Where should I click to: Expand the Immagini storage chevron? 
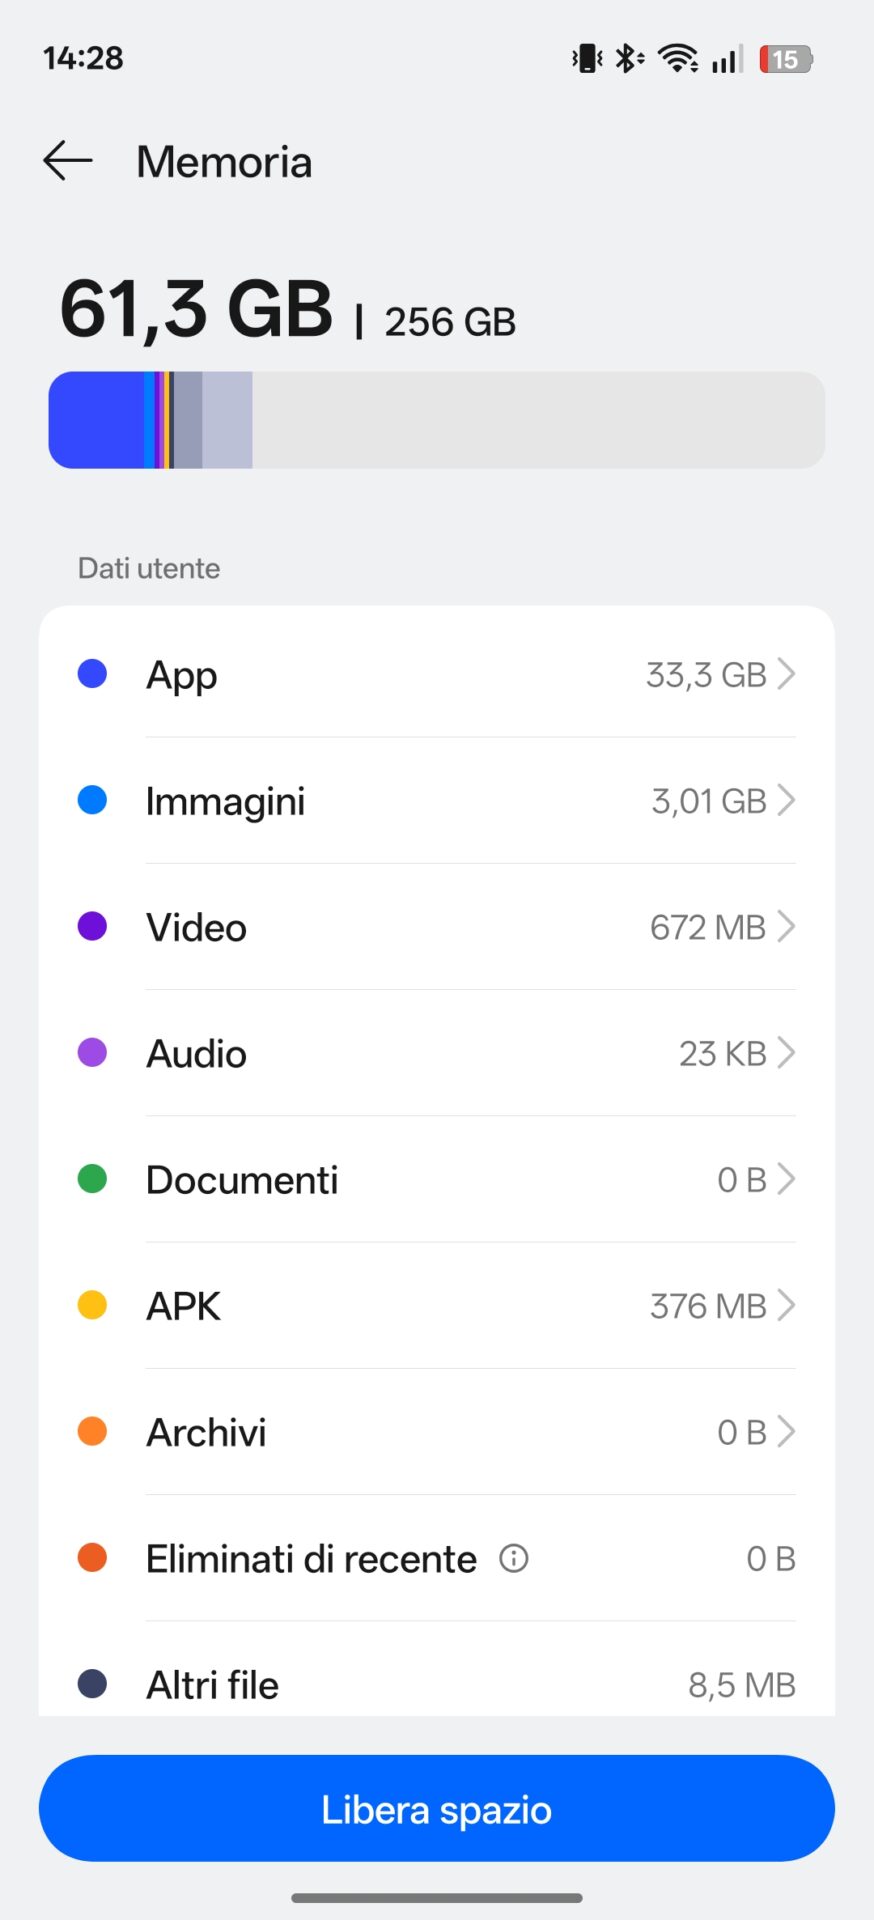pyautogui.click(x=787, y=800)
